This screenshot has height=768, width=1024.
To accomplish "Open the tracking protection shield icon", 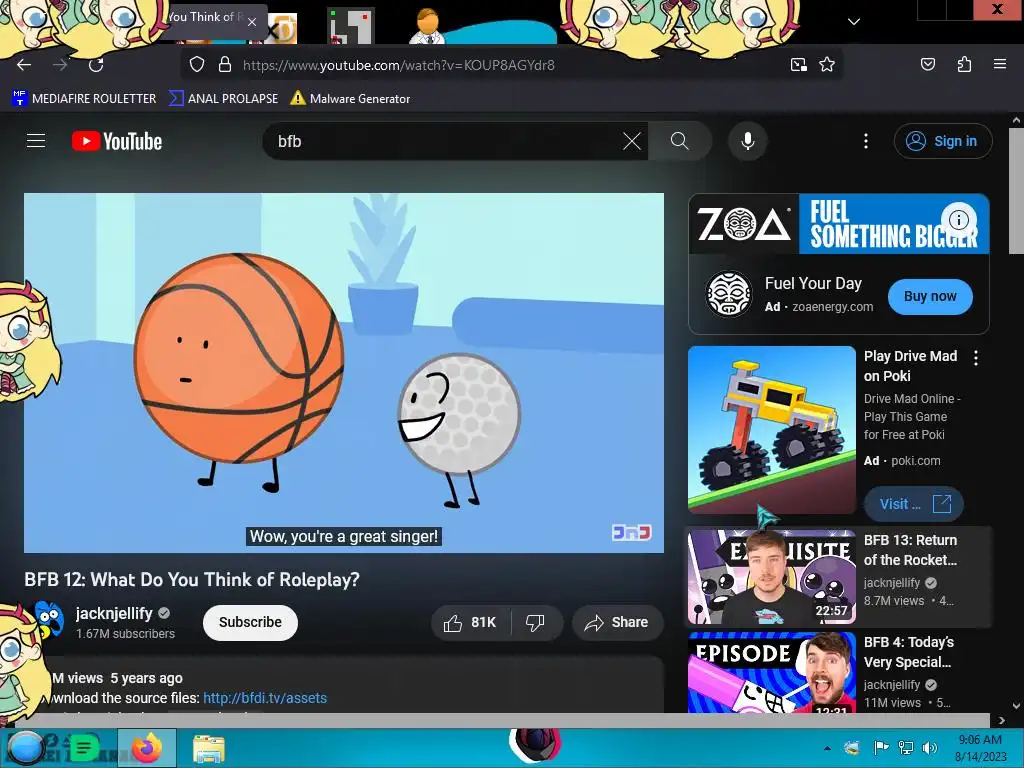I will [x=197, y=65].
